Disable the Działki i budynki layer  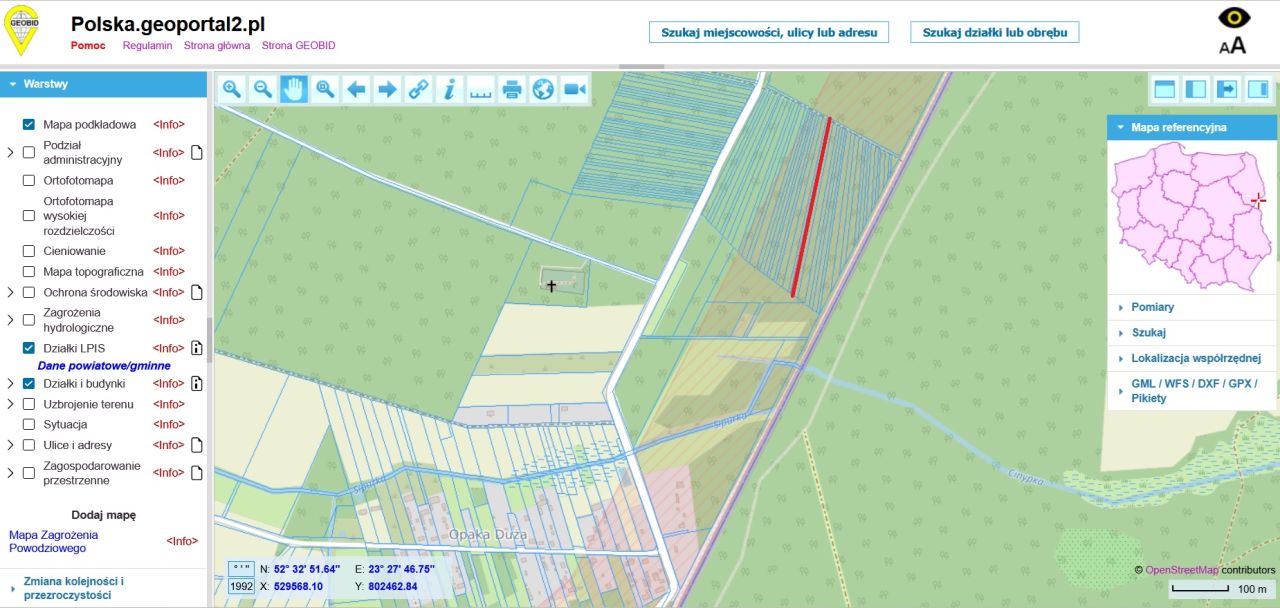[x=29, y=383]
